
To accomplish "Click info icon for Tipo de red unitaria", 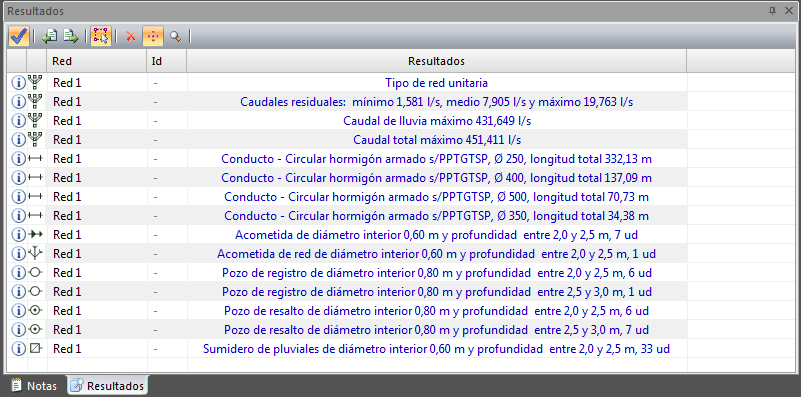I will pos(18,83).
